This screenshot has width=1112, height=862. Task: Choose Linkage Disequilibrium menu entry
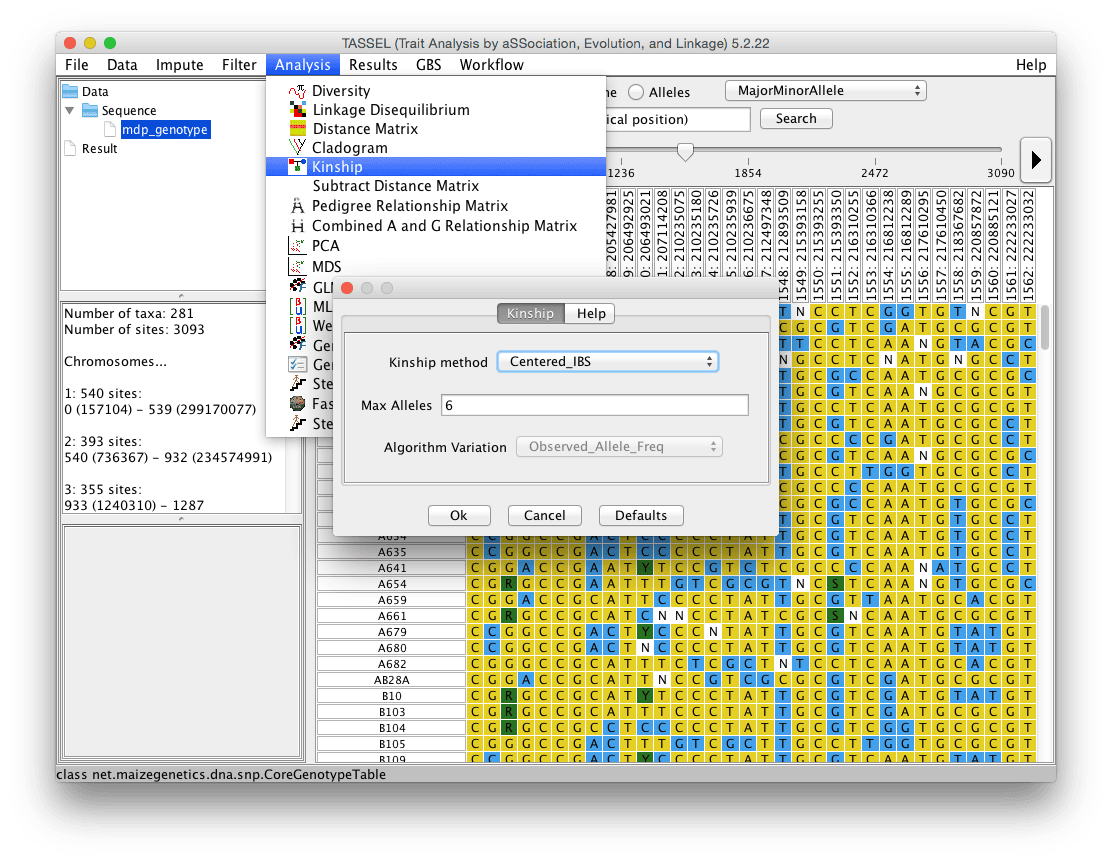coord(436,109)
